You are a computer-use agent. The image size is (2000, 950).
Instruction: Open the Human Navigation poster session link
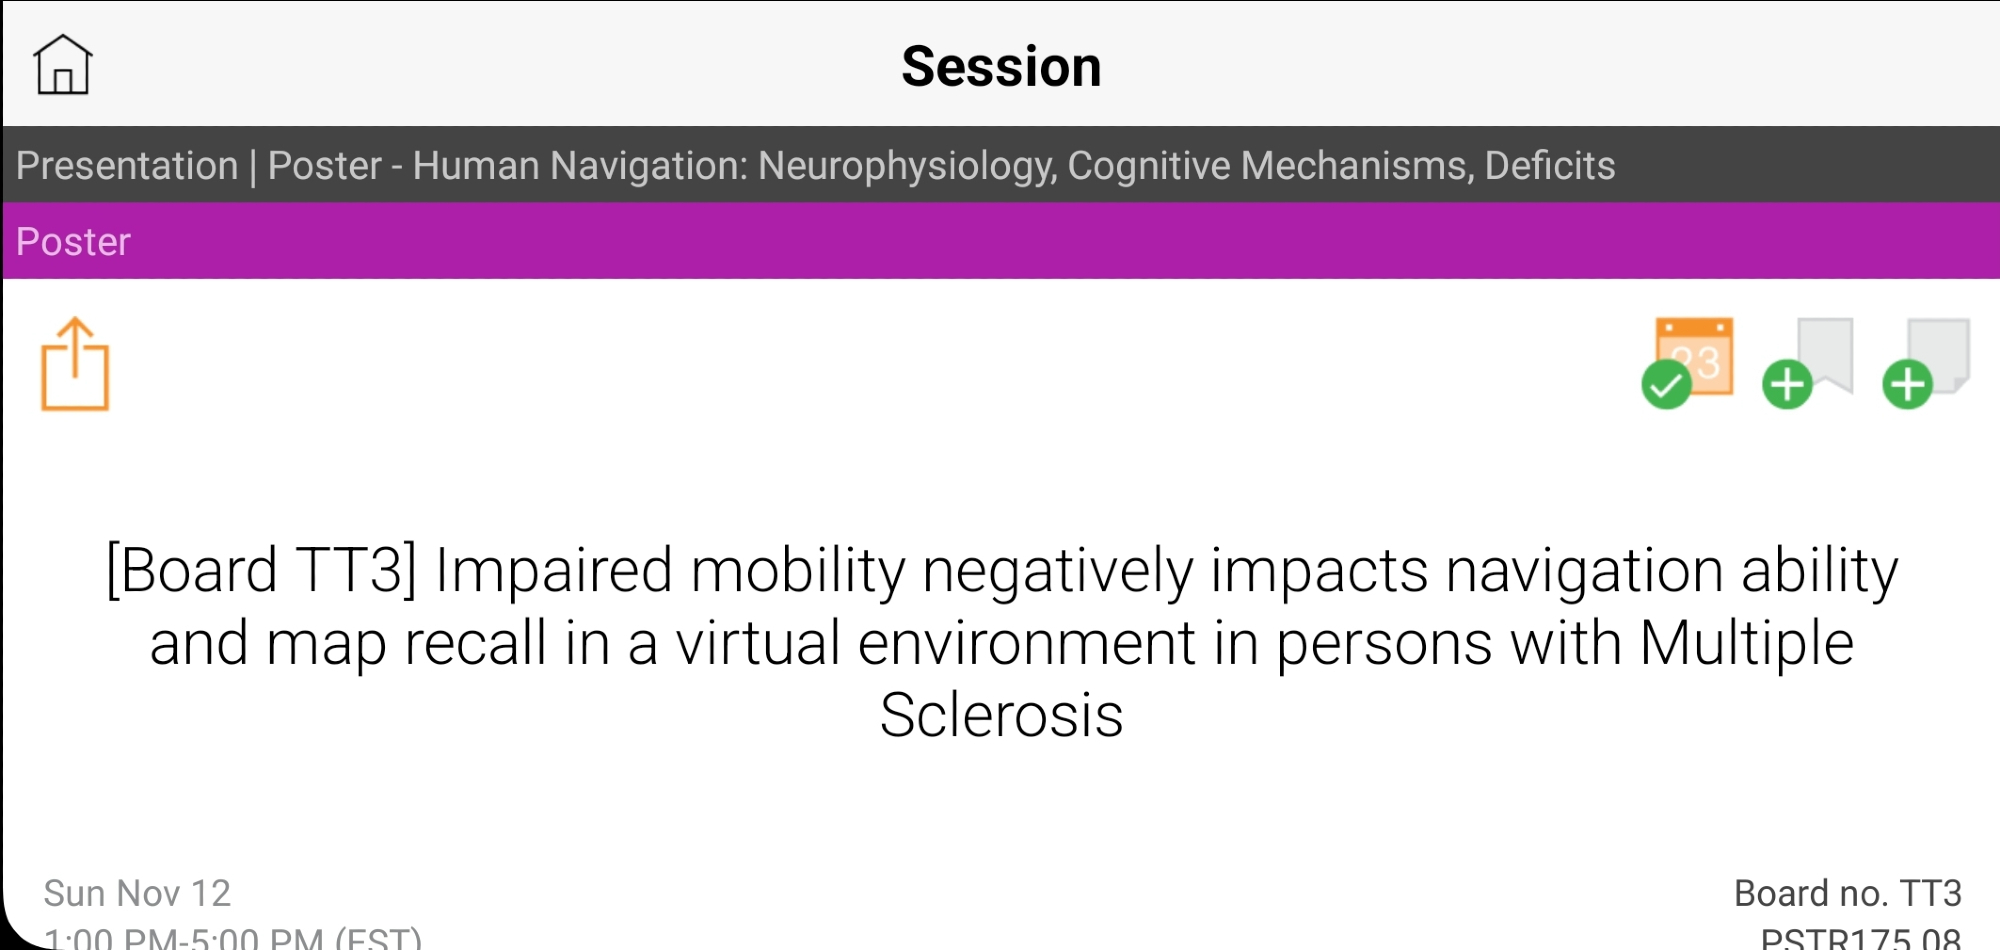tap(940, 165)
